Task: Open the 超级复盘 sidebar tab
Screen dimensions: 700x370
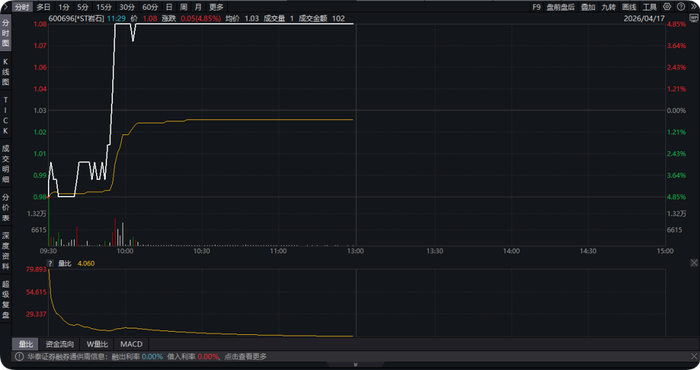Action: pyautogui.click(x=5, y=299)
